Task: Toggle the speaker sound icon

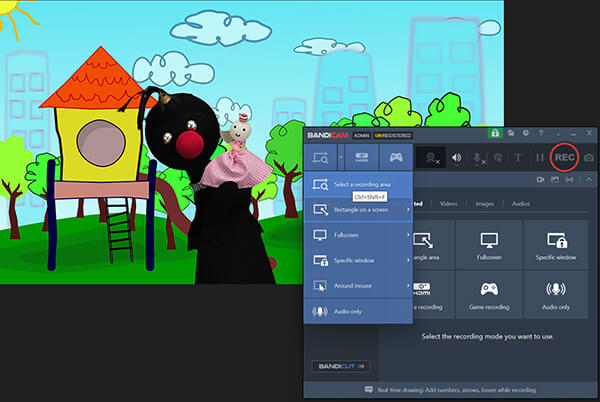Action: click(456, 158)
